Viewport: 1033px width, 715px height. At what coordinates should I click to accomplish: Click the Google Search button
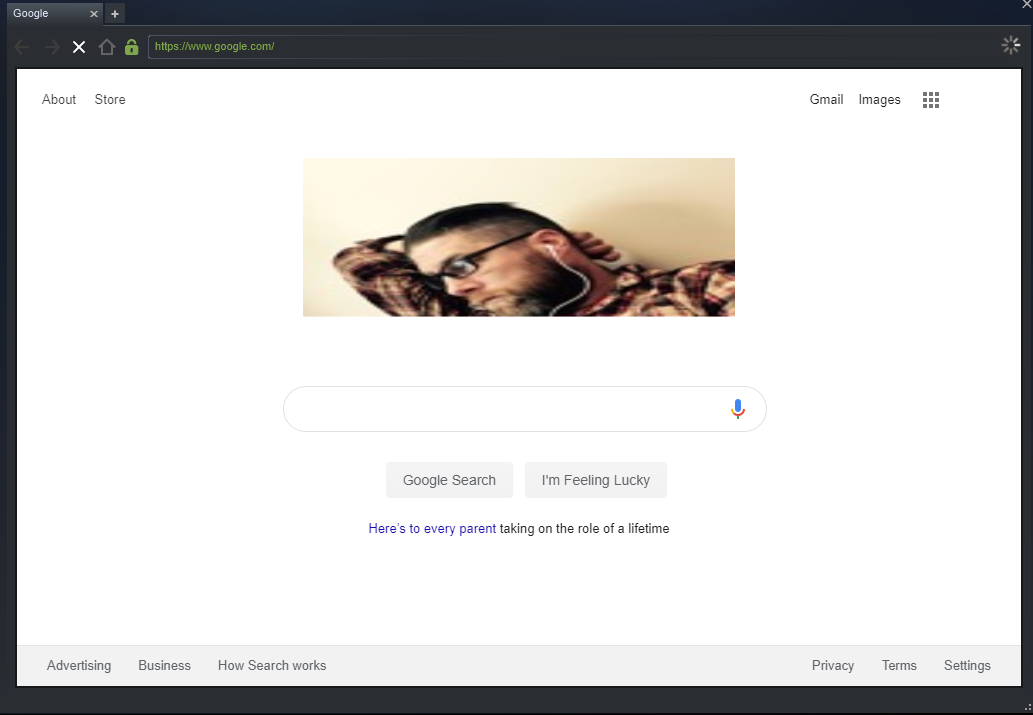point(449,480)
